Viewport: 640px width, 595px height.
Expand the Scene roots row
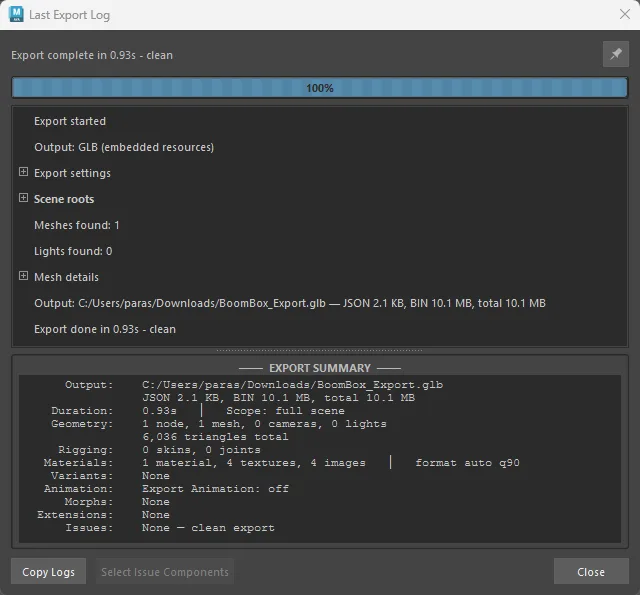pos(23,198)
